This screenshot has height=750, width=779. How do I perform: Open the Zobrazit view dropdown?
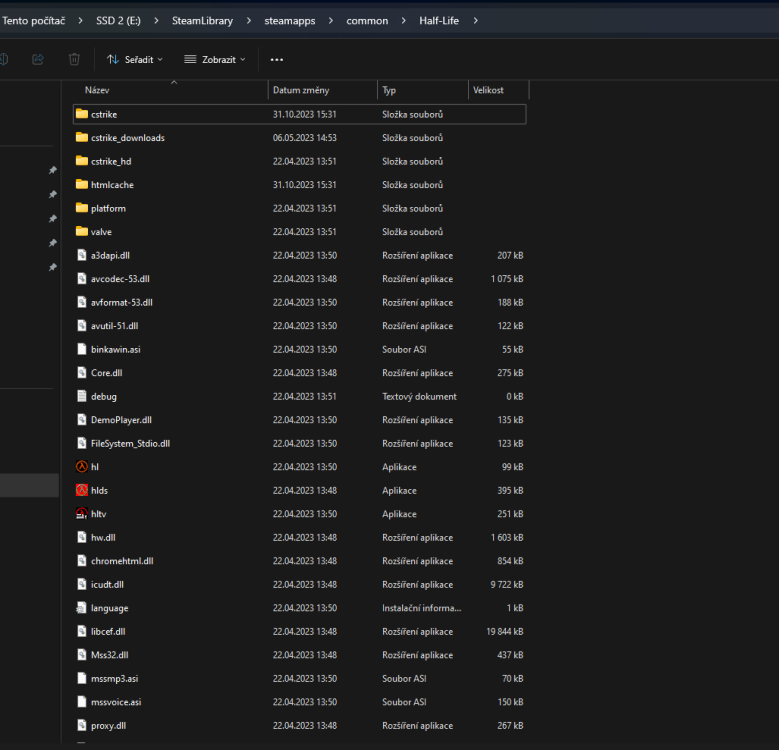click(x=215, y=60)
